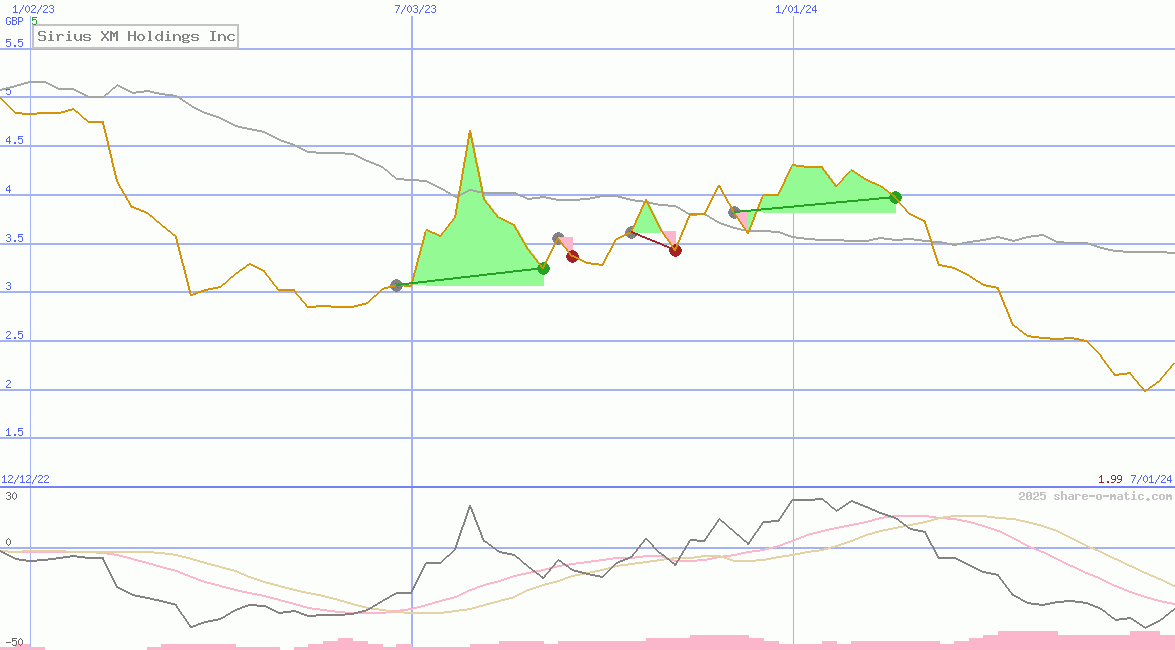This screenshot has height=650, width=1175.
Task: Click the red 1.99 closing price label
Action: [x=1108, y=479]
